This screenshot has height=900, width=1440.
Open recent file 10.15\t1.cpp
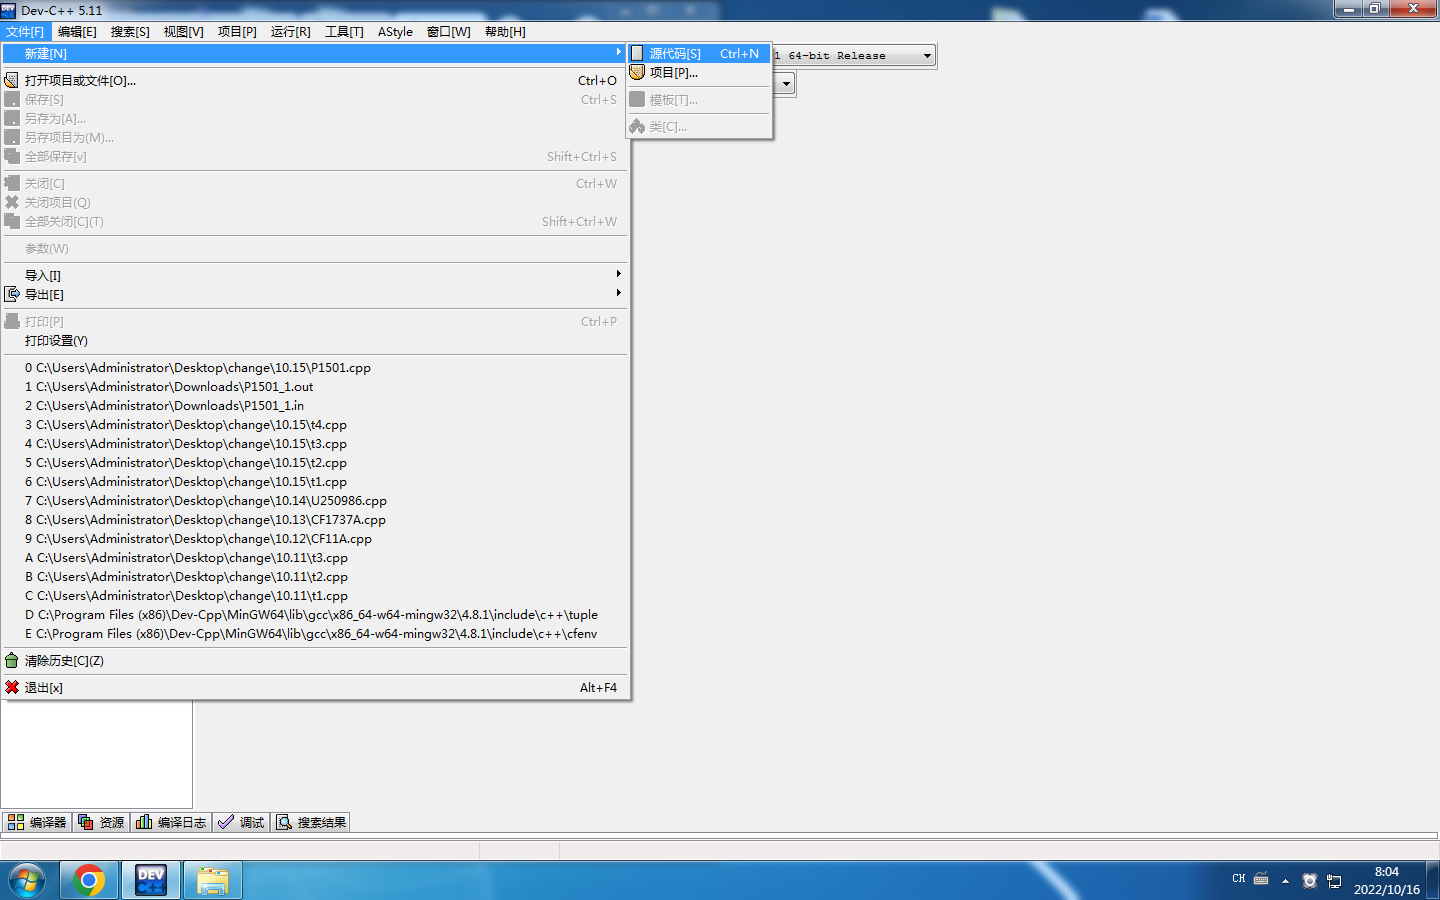314,482
